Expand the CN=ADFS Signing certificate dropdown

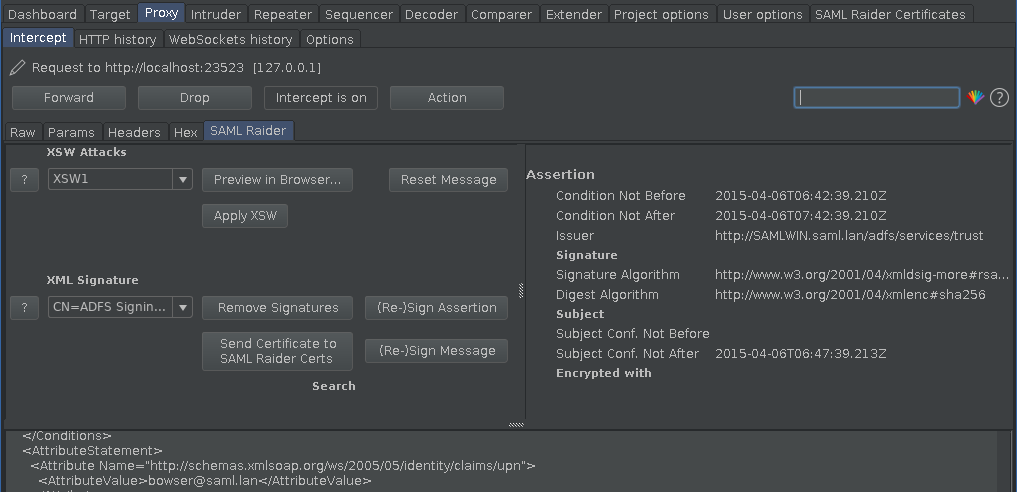point(182,307)
